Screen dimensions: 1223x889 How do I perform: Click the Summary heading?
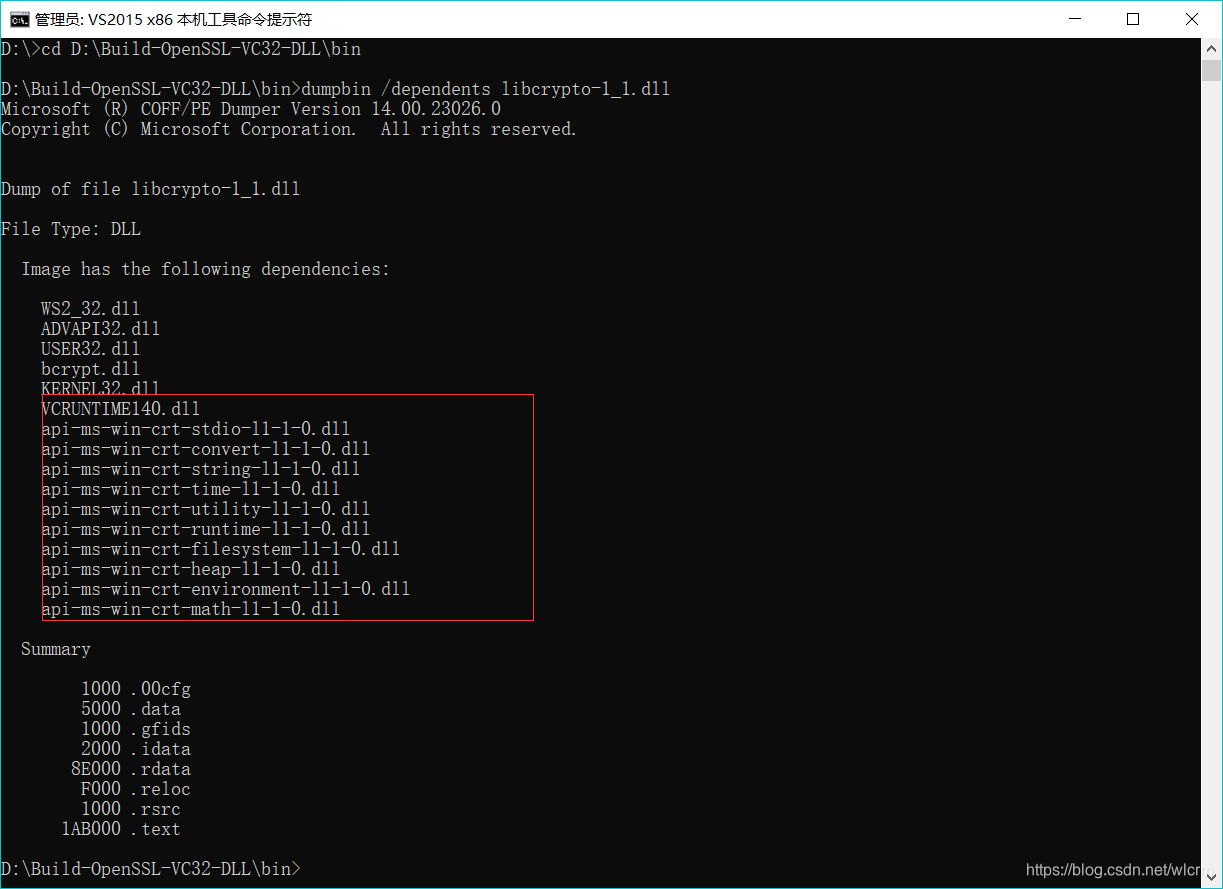click(56, 649)
